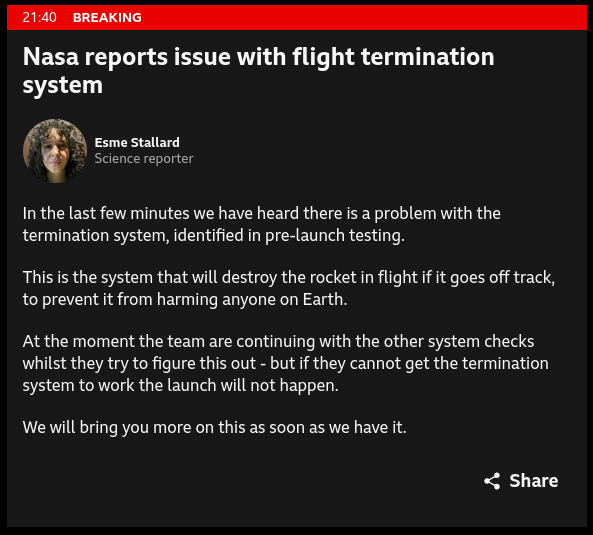The height and width of the screenshot is (535, 593).
Task: Select the BREAKING label
Action: pyautogui.click(x=107, y=17)
